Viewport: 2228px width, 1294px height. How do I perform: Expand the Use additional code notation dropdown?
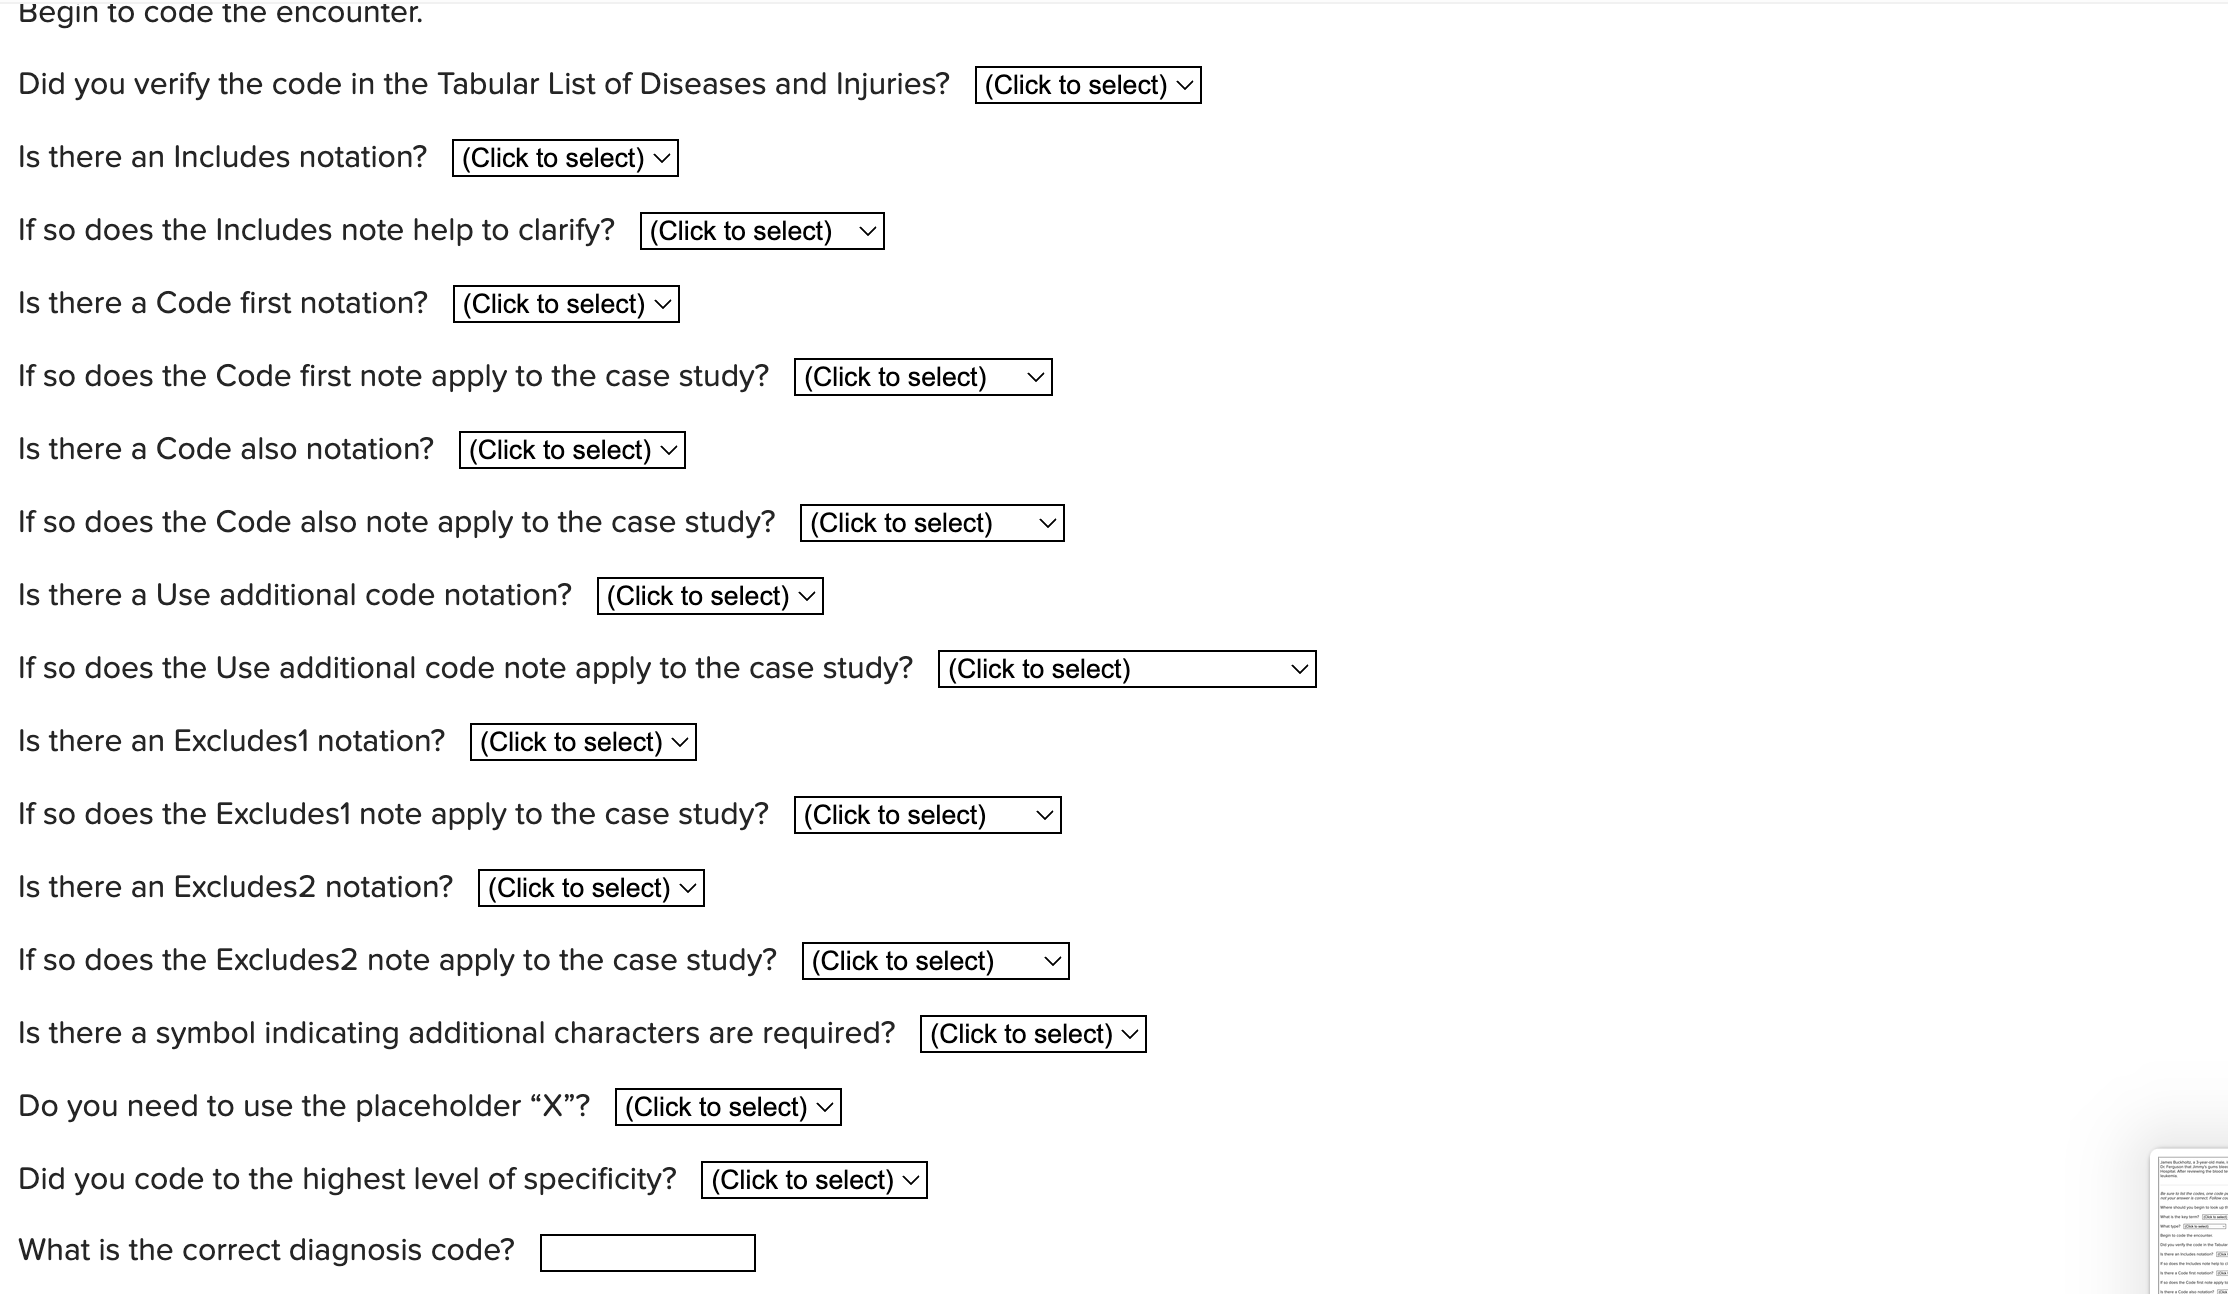pos(710,595)
